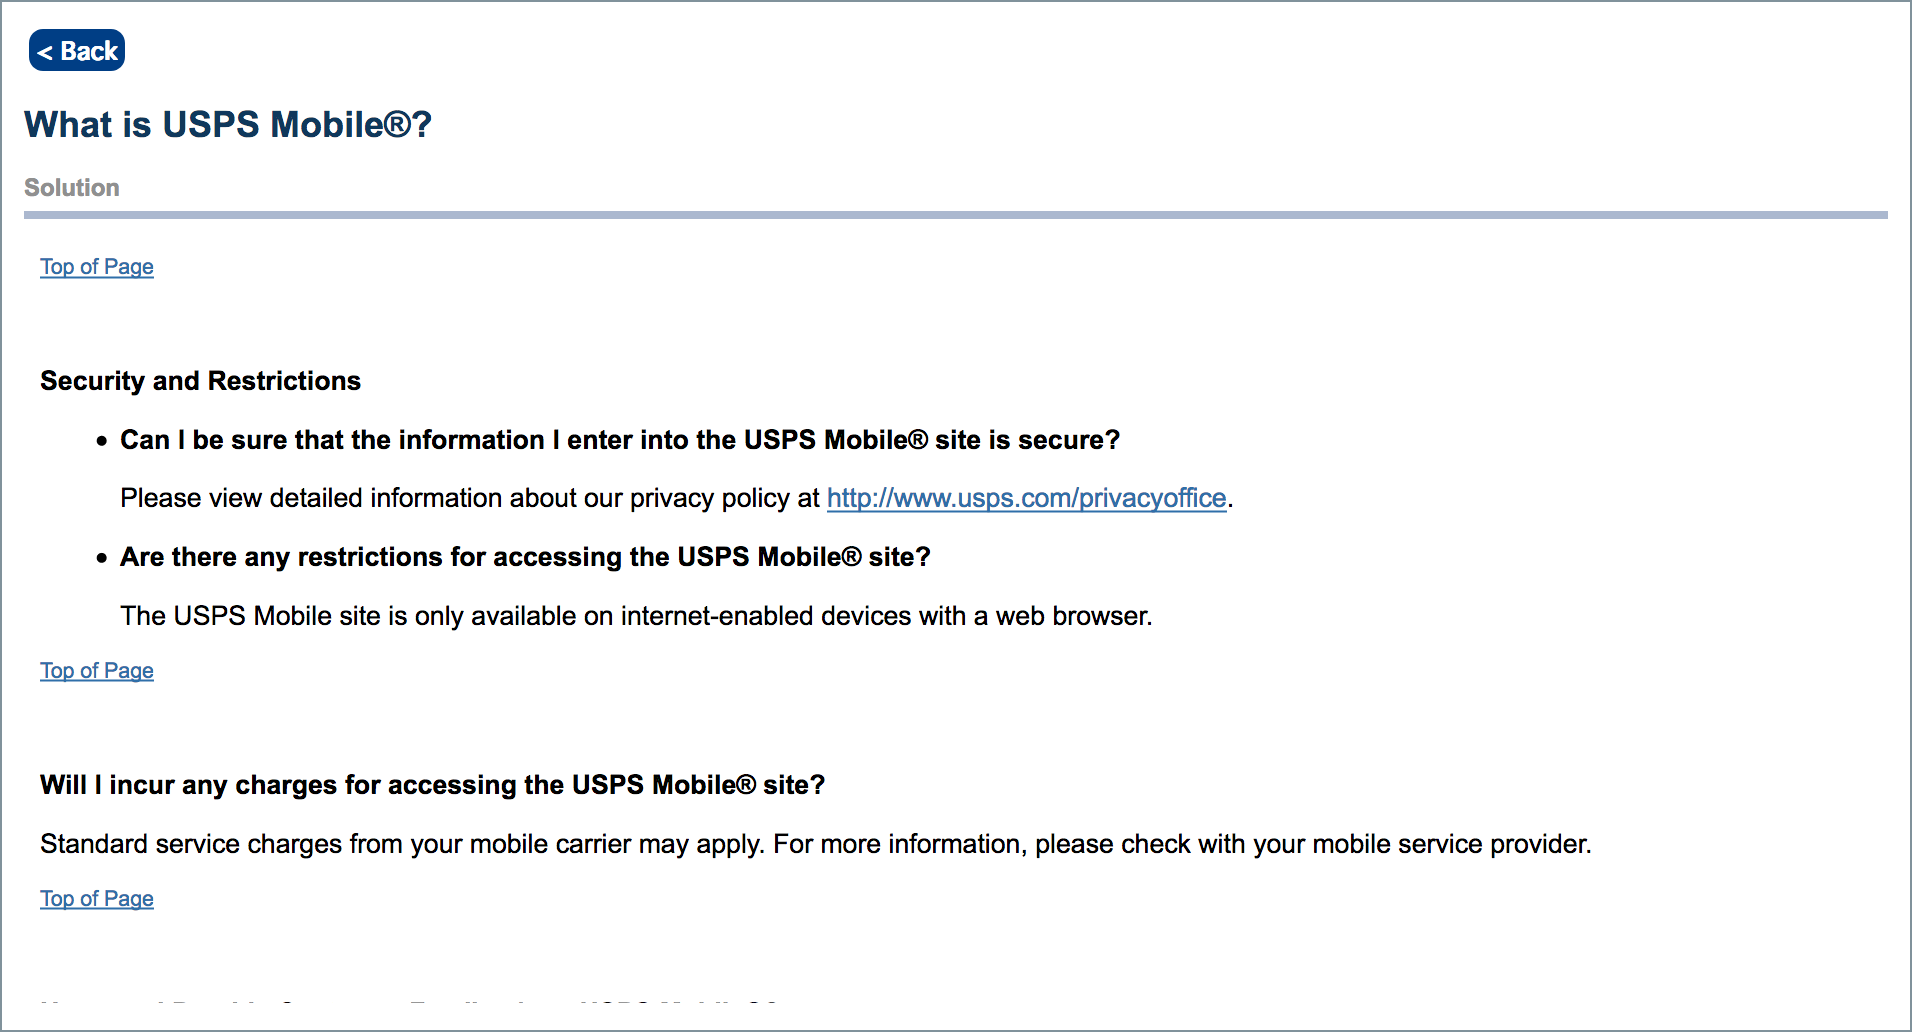Image resolution: width=1912 pixels, height=1032 pixels.
Task: Click the Security and Restrictions heading
Action: [x=200, y=380]
